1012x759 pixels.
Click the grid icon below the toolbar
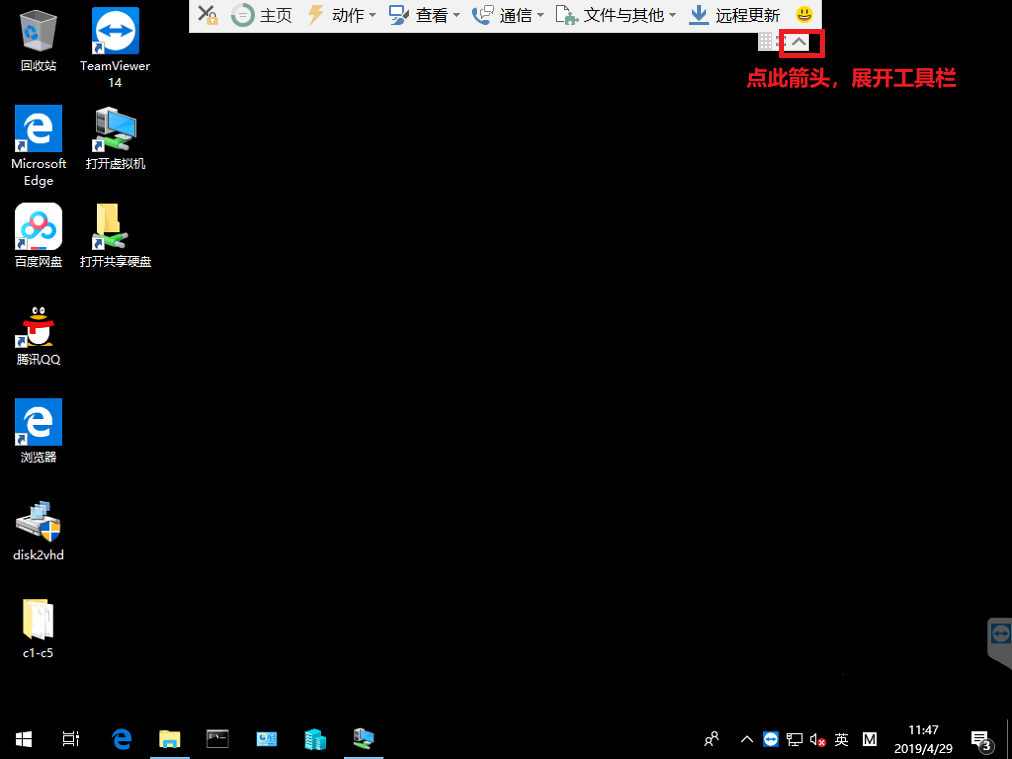pos(765,41)
